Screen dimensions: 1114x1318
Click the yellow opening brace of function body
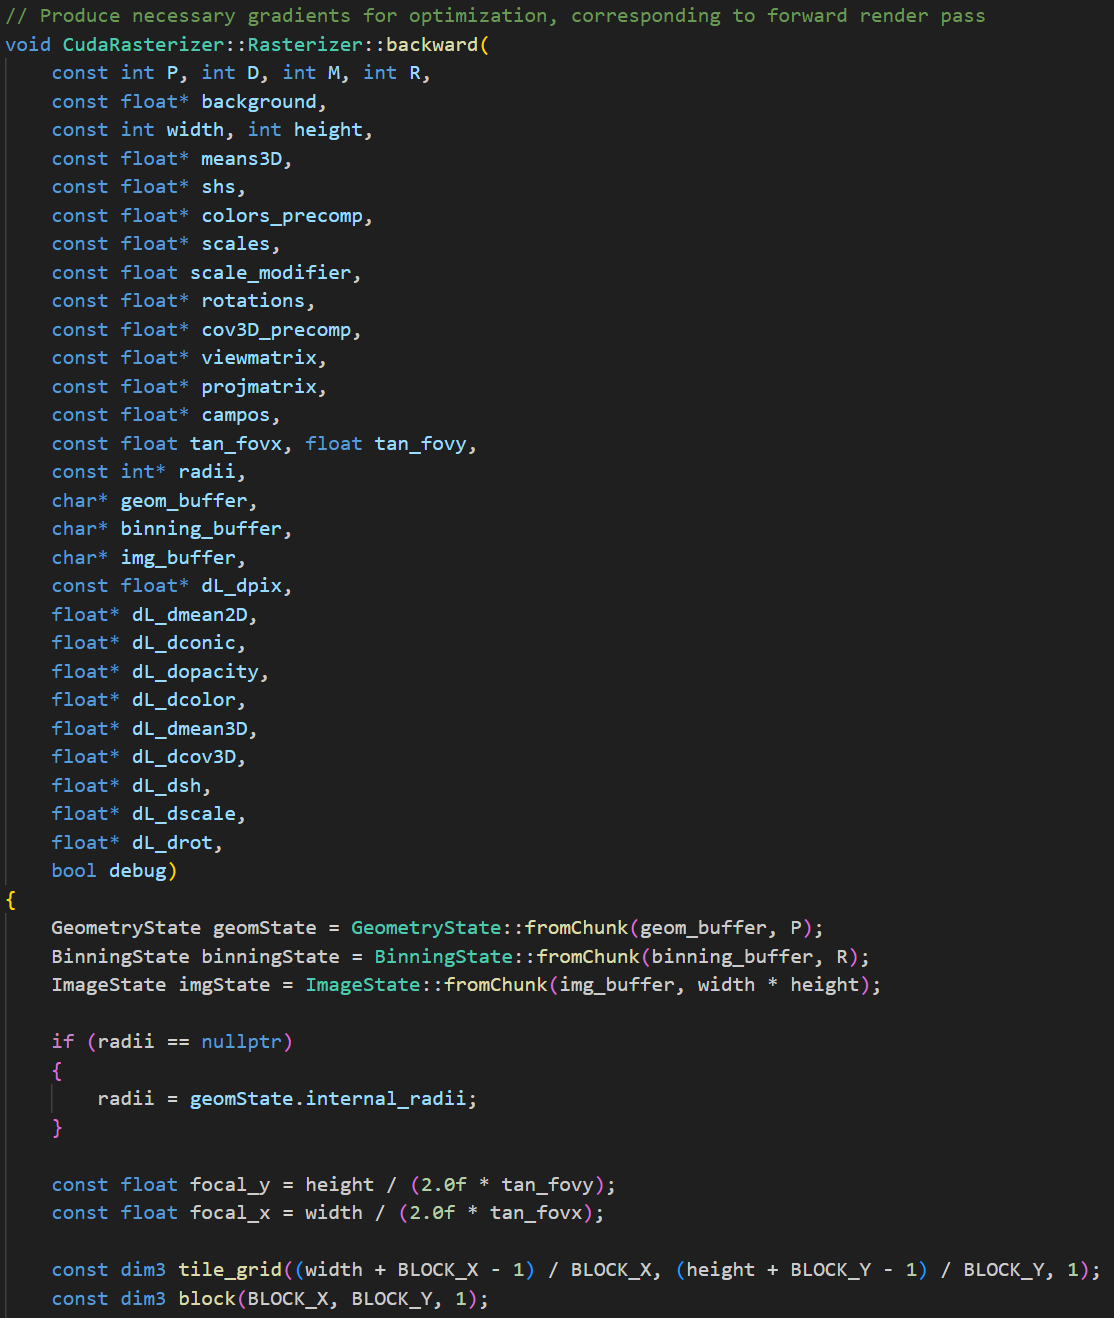(x=11, y=900)
